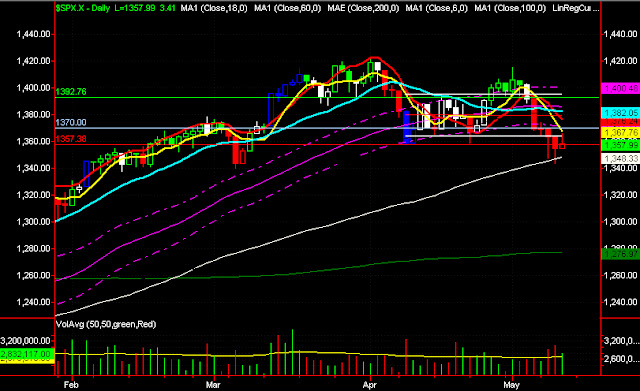
Task: Click the 1,320.00 left price axis label
Action: [33, 195]
